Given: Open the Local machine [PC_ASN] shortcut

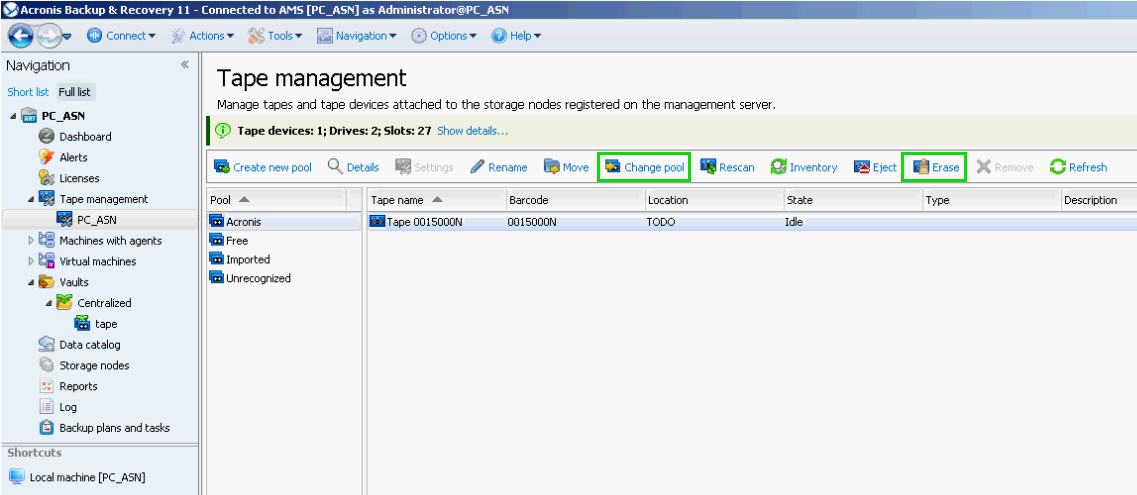Looking at the screenshot, I should pyautogui.click(x=77, y=477).
